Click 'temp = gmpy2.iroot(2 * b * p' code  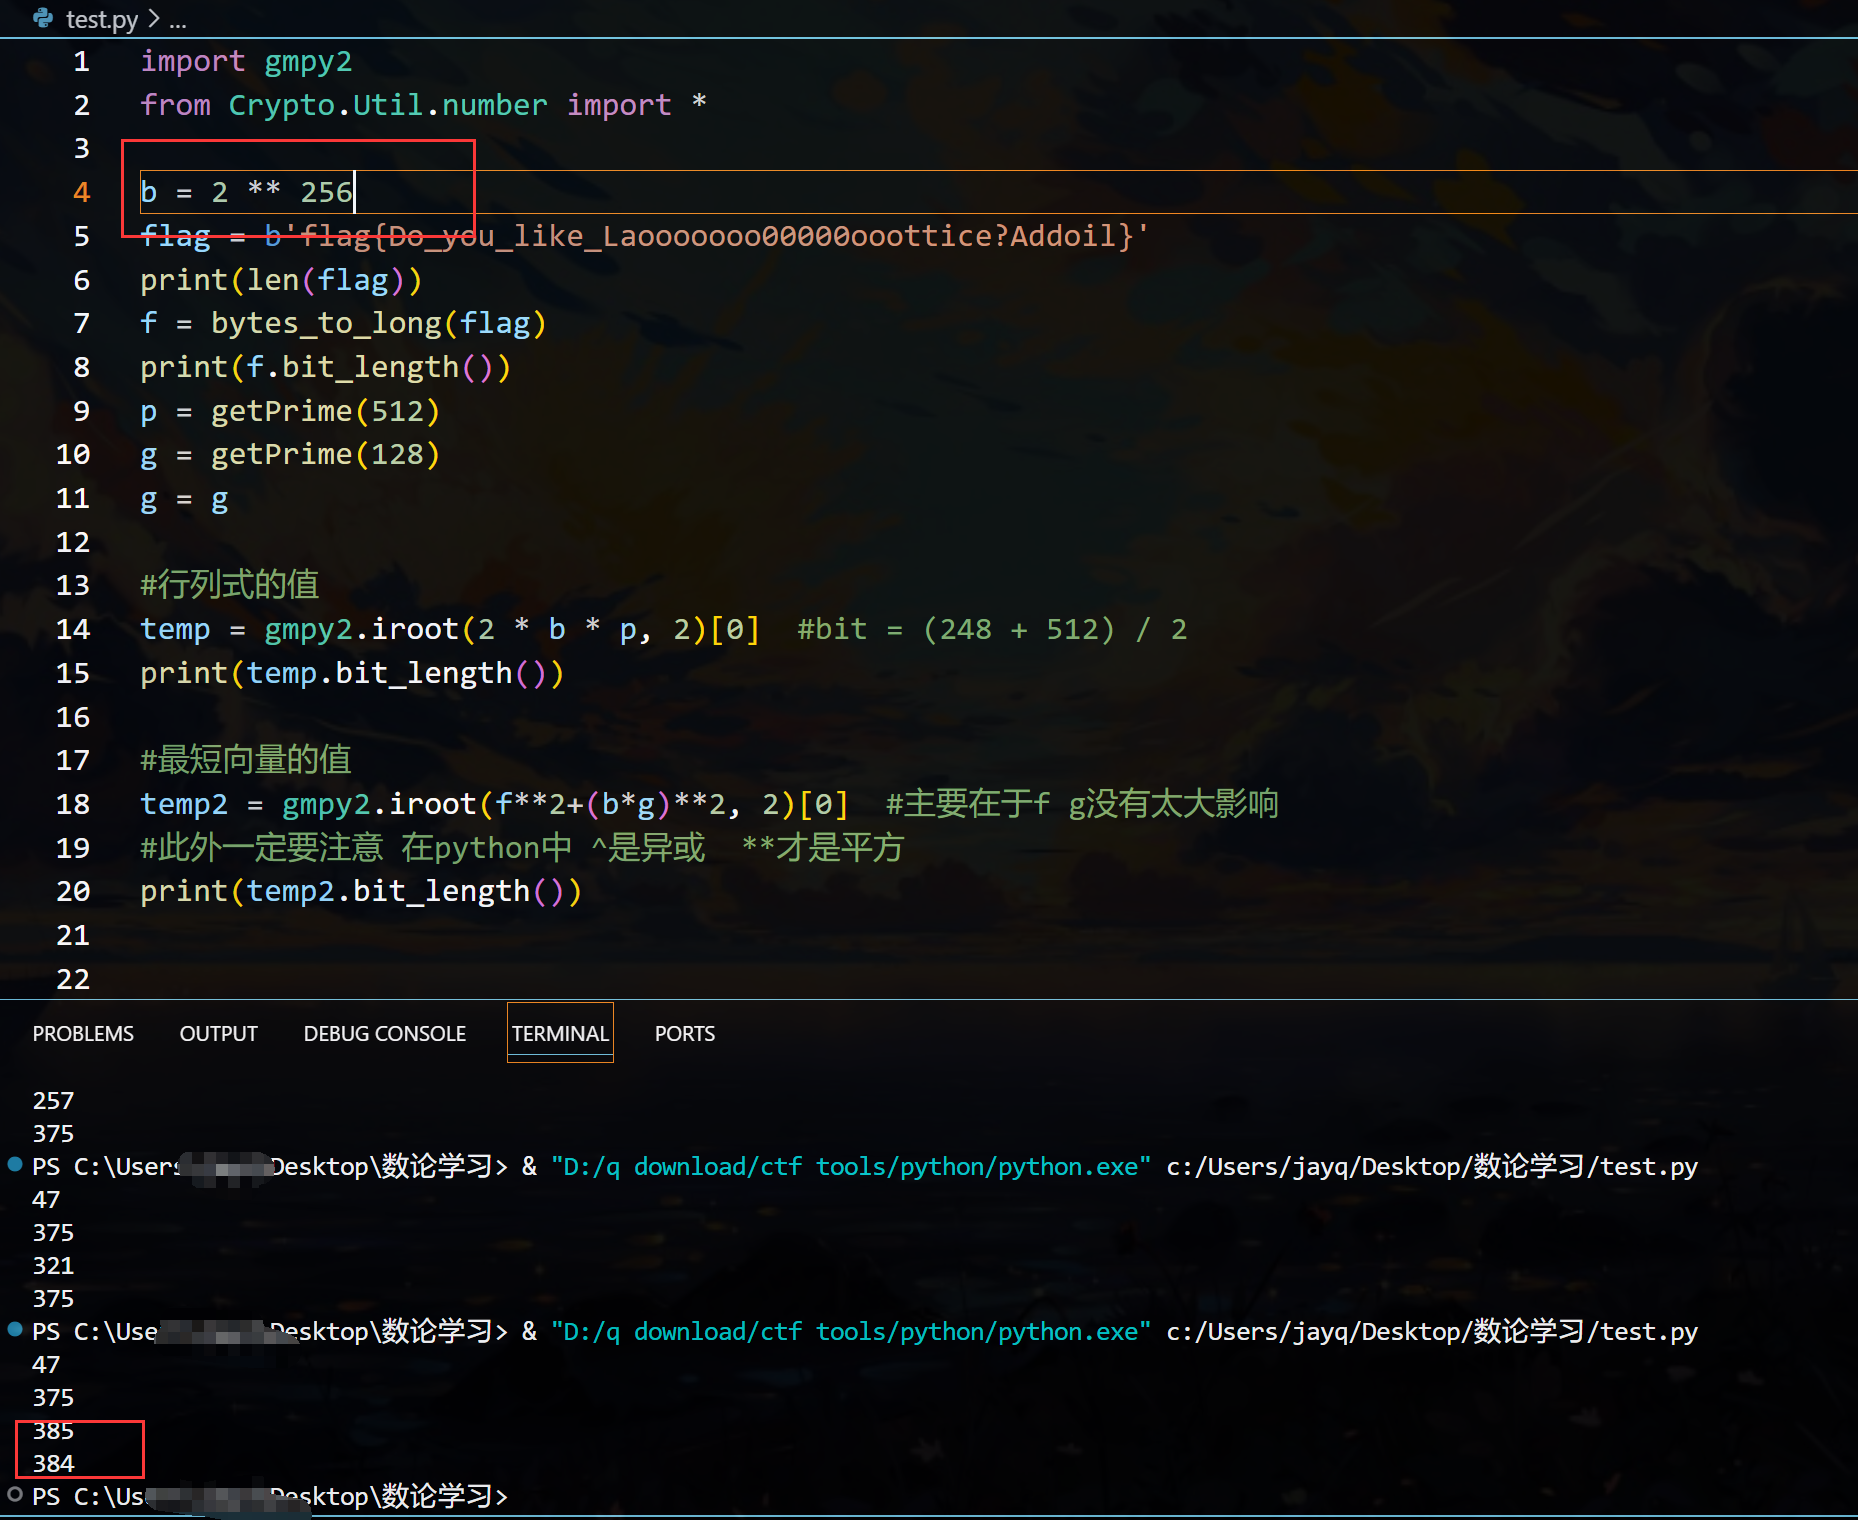[388, 629]
